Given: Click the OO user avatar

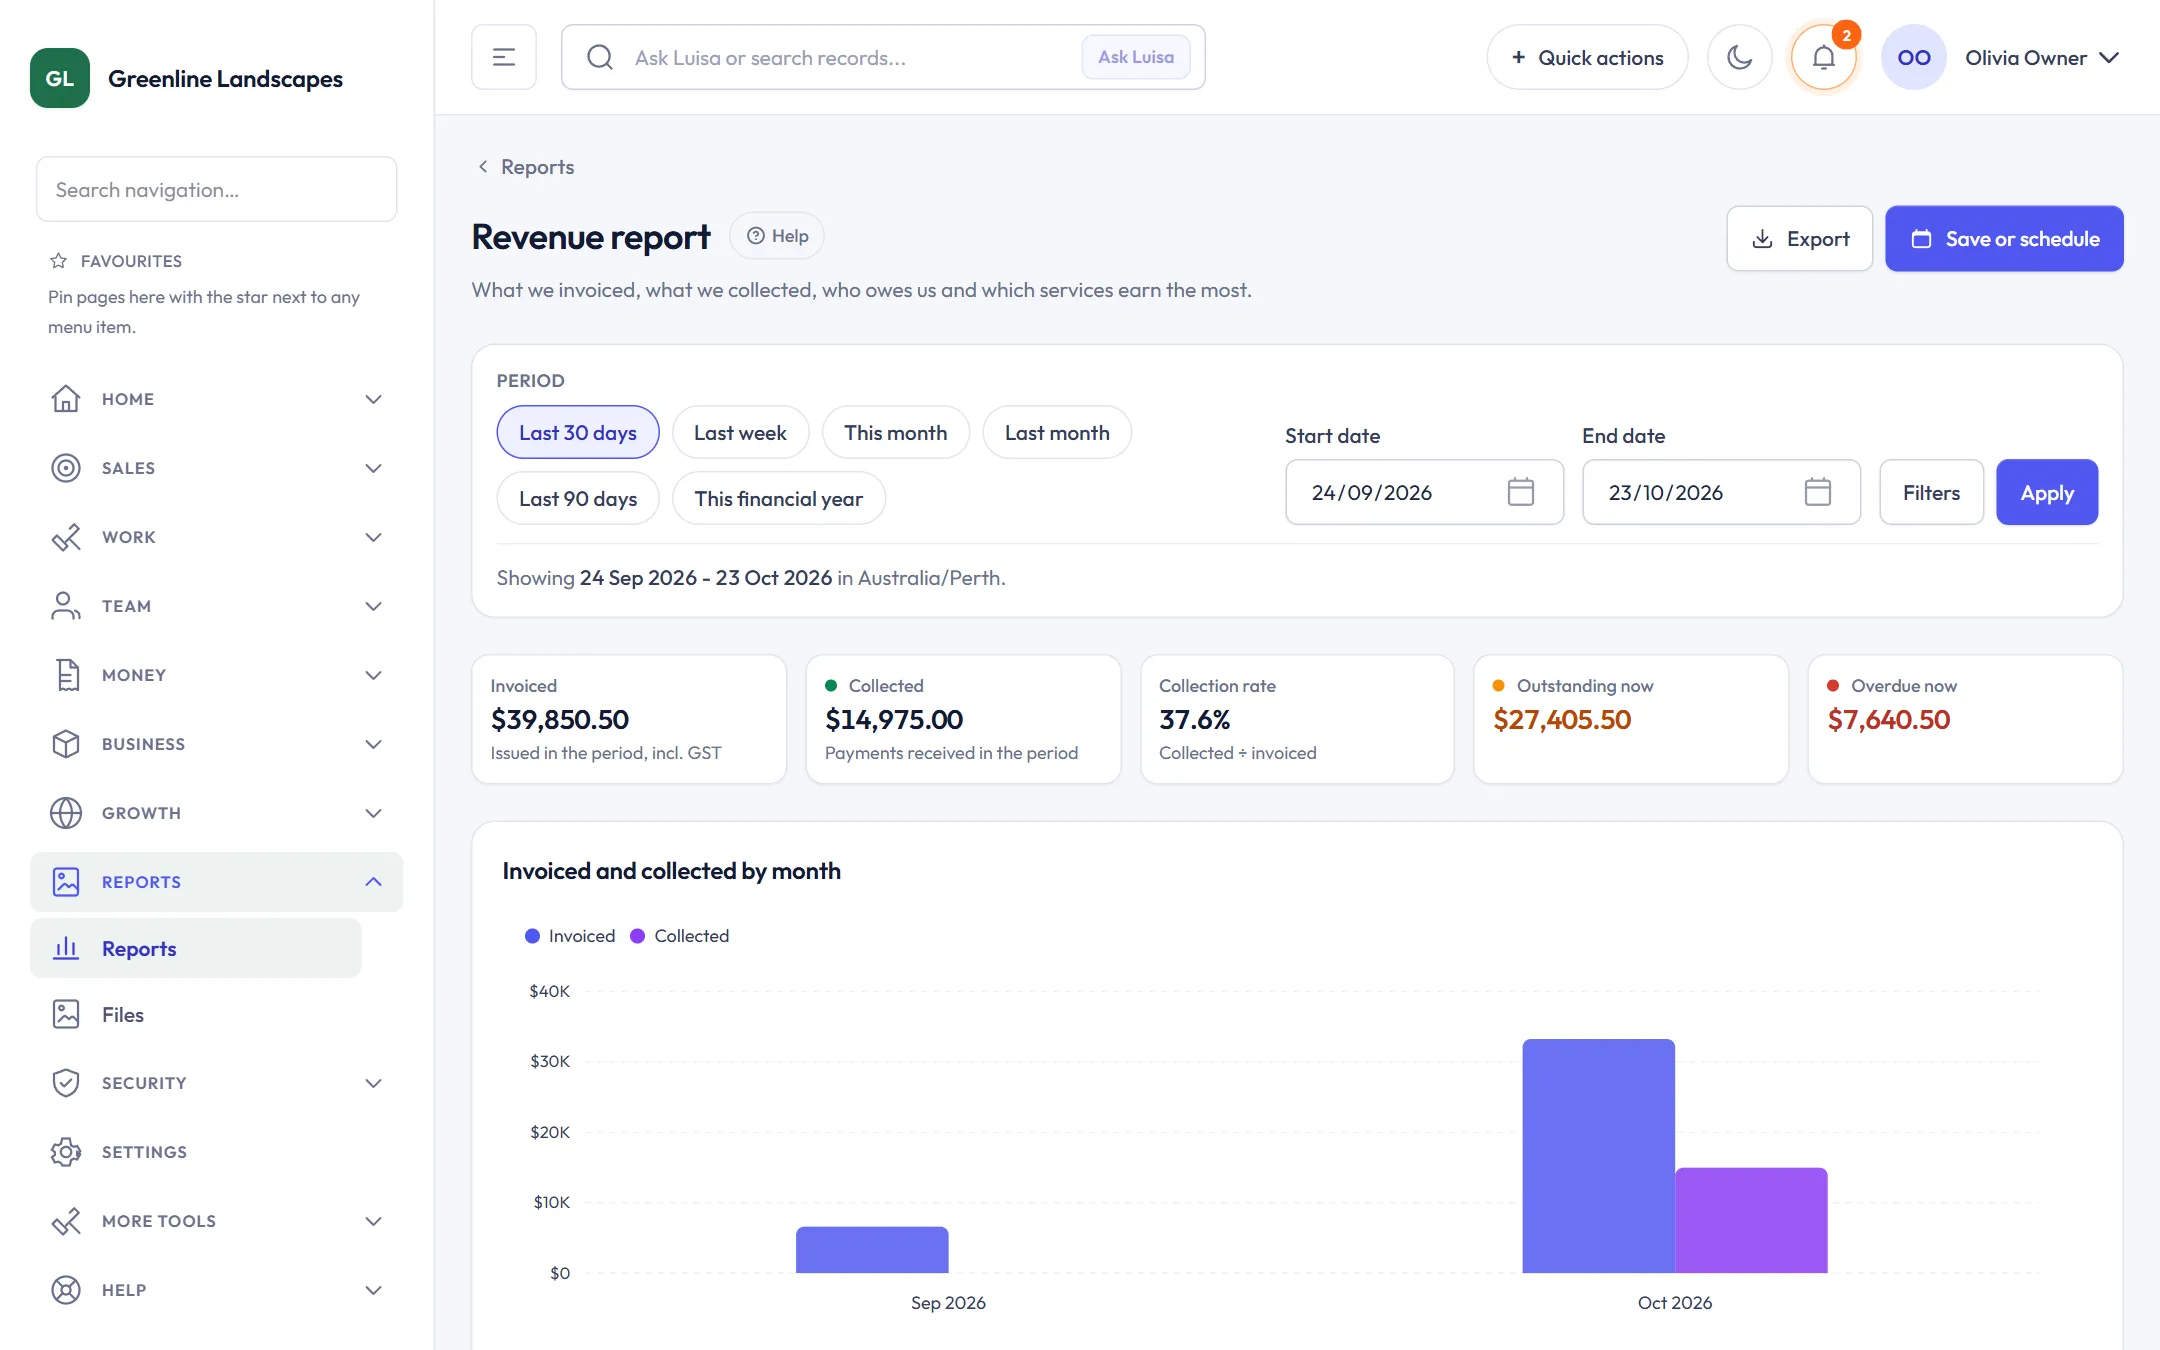Looking at the screenshot, I should point(1913,57).
